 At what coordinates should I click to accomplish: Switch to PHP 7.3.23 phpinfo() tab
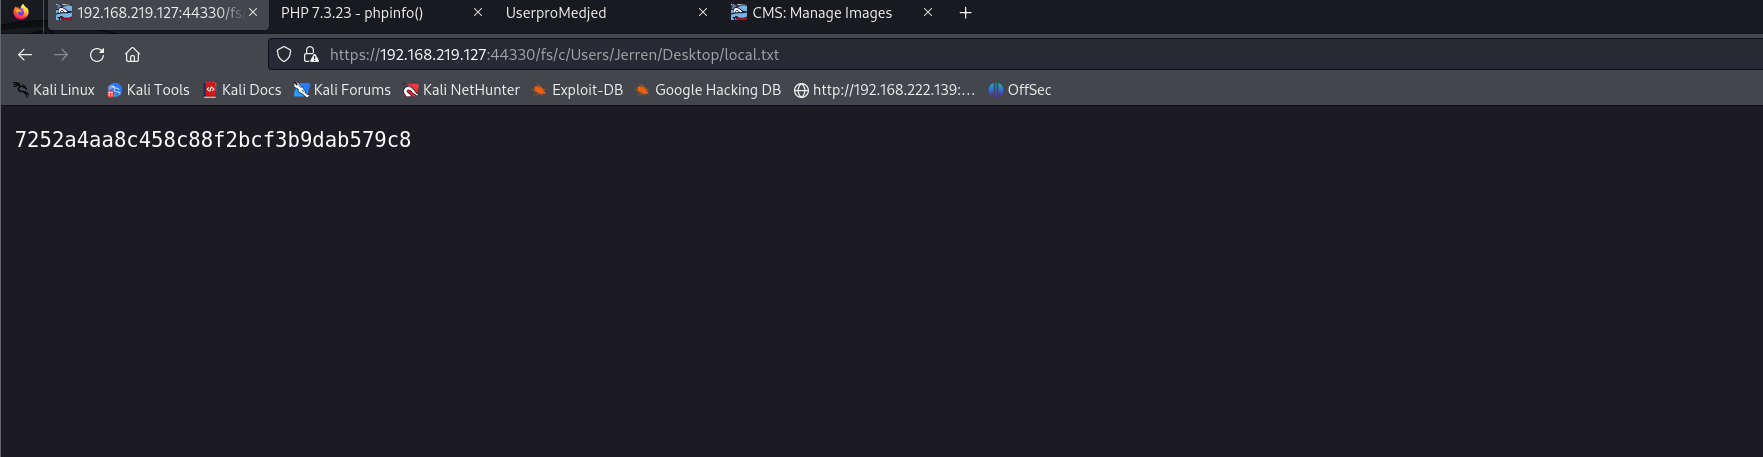tap(352, 13)
